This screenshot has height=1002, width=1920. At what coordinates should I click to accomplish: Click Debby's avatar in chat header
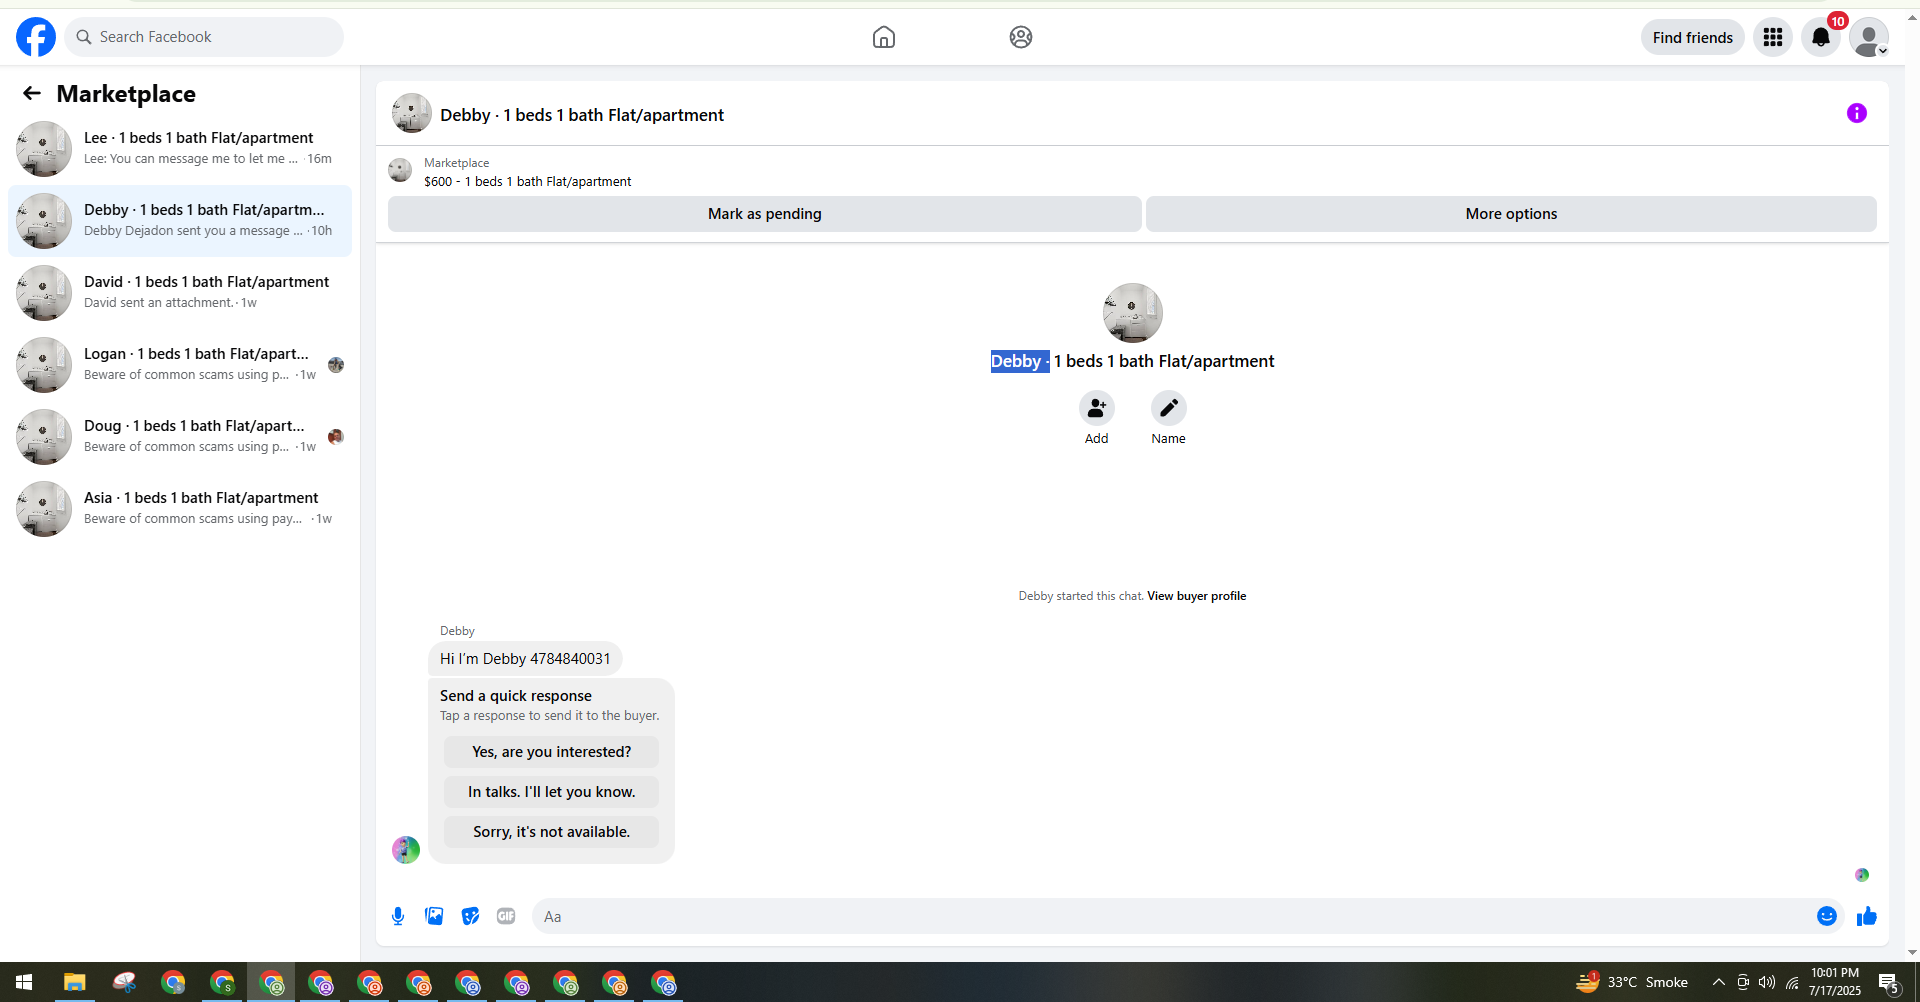point(412,114)
